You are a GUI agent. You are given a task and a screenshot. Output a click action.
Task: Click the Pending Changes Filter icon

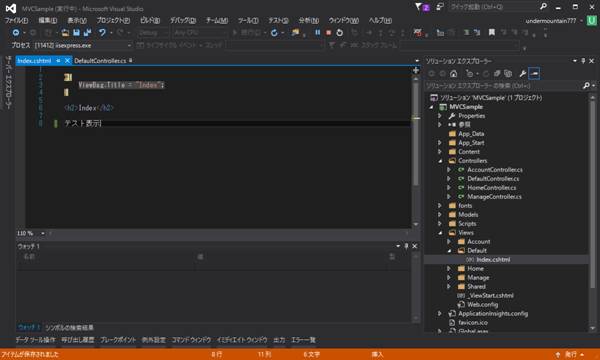click(x=470, y=73)
